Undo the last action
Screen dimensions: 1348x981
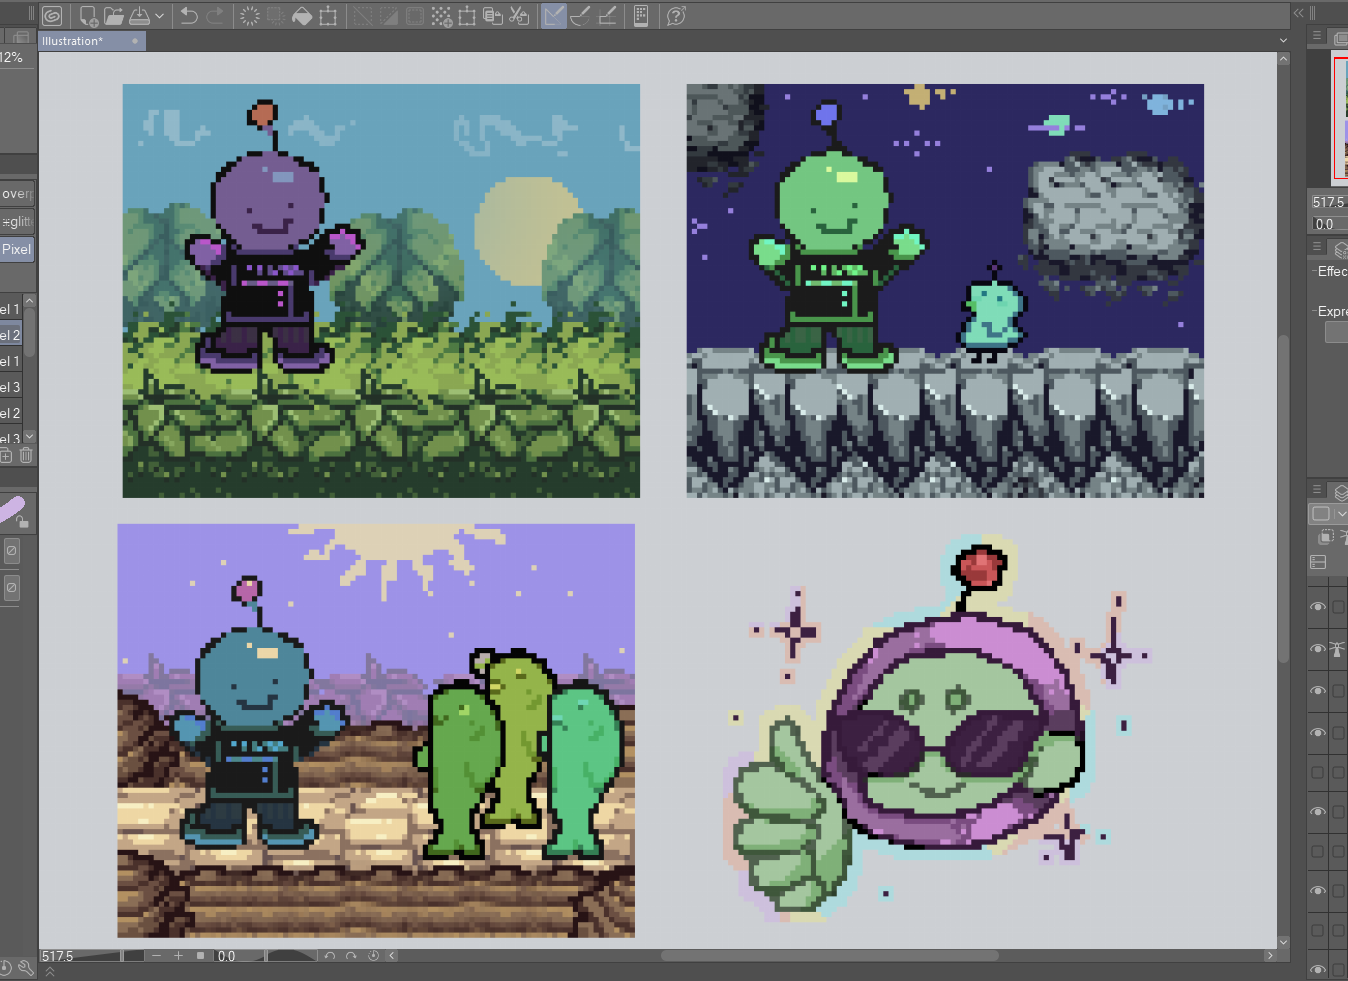(x=188, y=16)
